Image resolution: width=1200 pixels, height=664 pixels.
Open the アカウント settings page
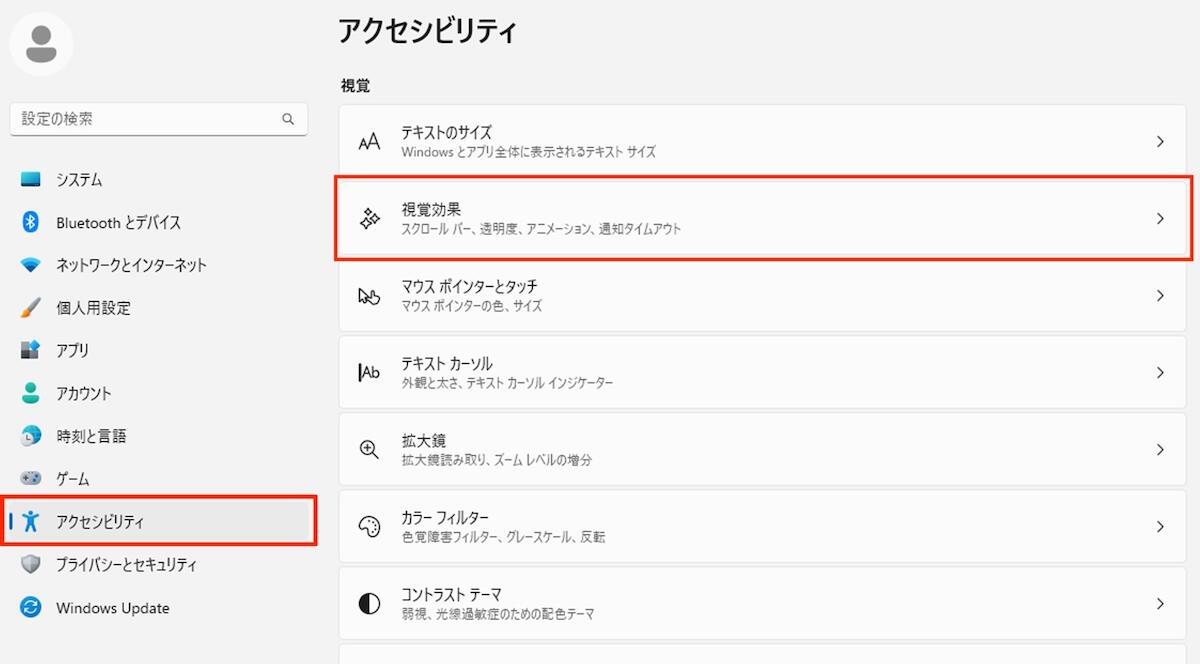[84, 393]
